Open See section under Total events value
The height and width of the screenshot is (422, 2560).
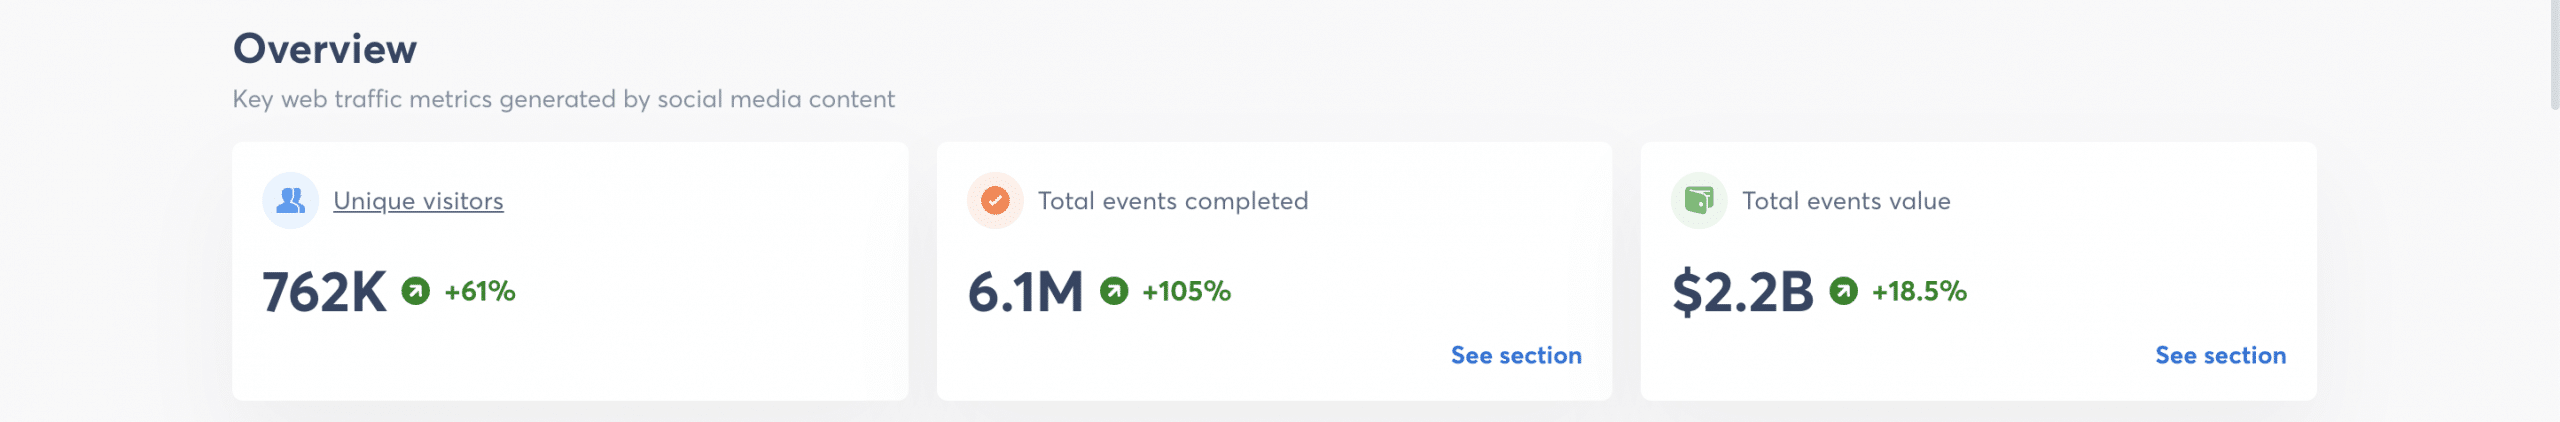2220,355
